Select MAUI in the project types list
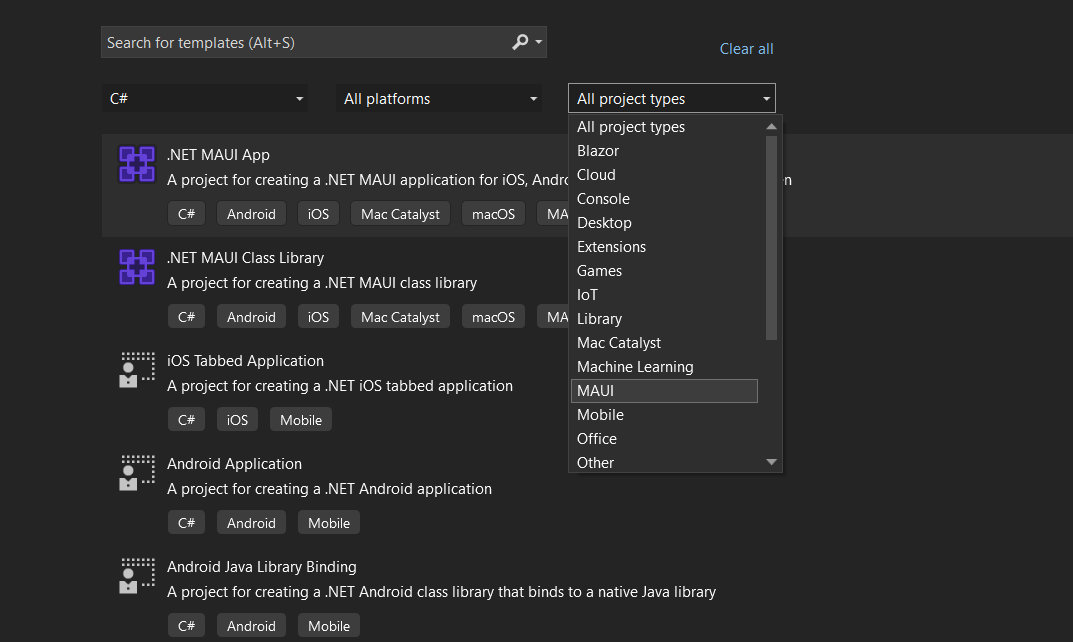The image size is (1073, 642). click(664, 391)
